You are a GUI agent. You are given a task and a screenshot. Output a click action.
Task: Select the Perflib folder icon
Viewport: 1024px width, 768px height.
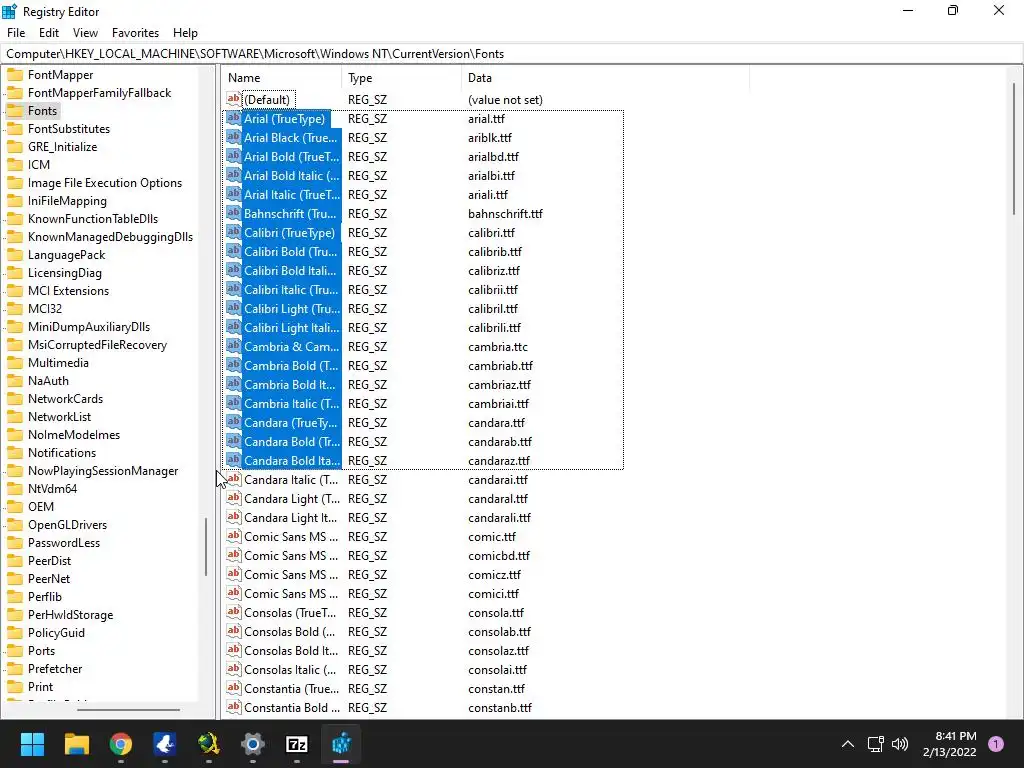coord(15,596)
